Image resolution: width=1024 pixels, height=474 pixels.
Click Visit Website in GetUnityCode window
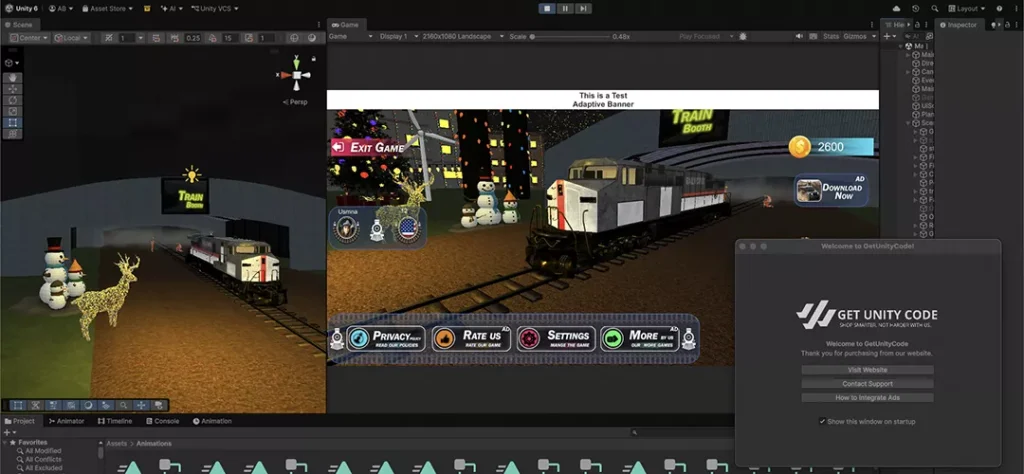tap(867, 370)
